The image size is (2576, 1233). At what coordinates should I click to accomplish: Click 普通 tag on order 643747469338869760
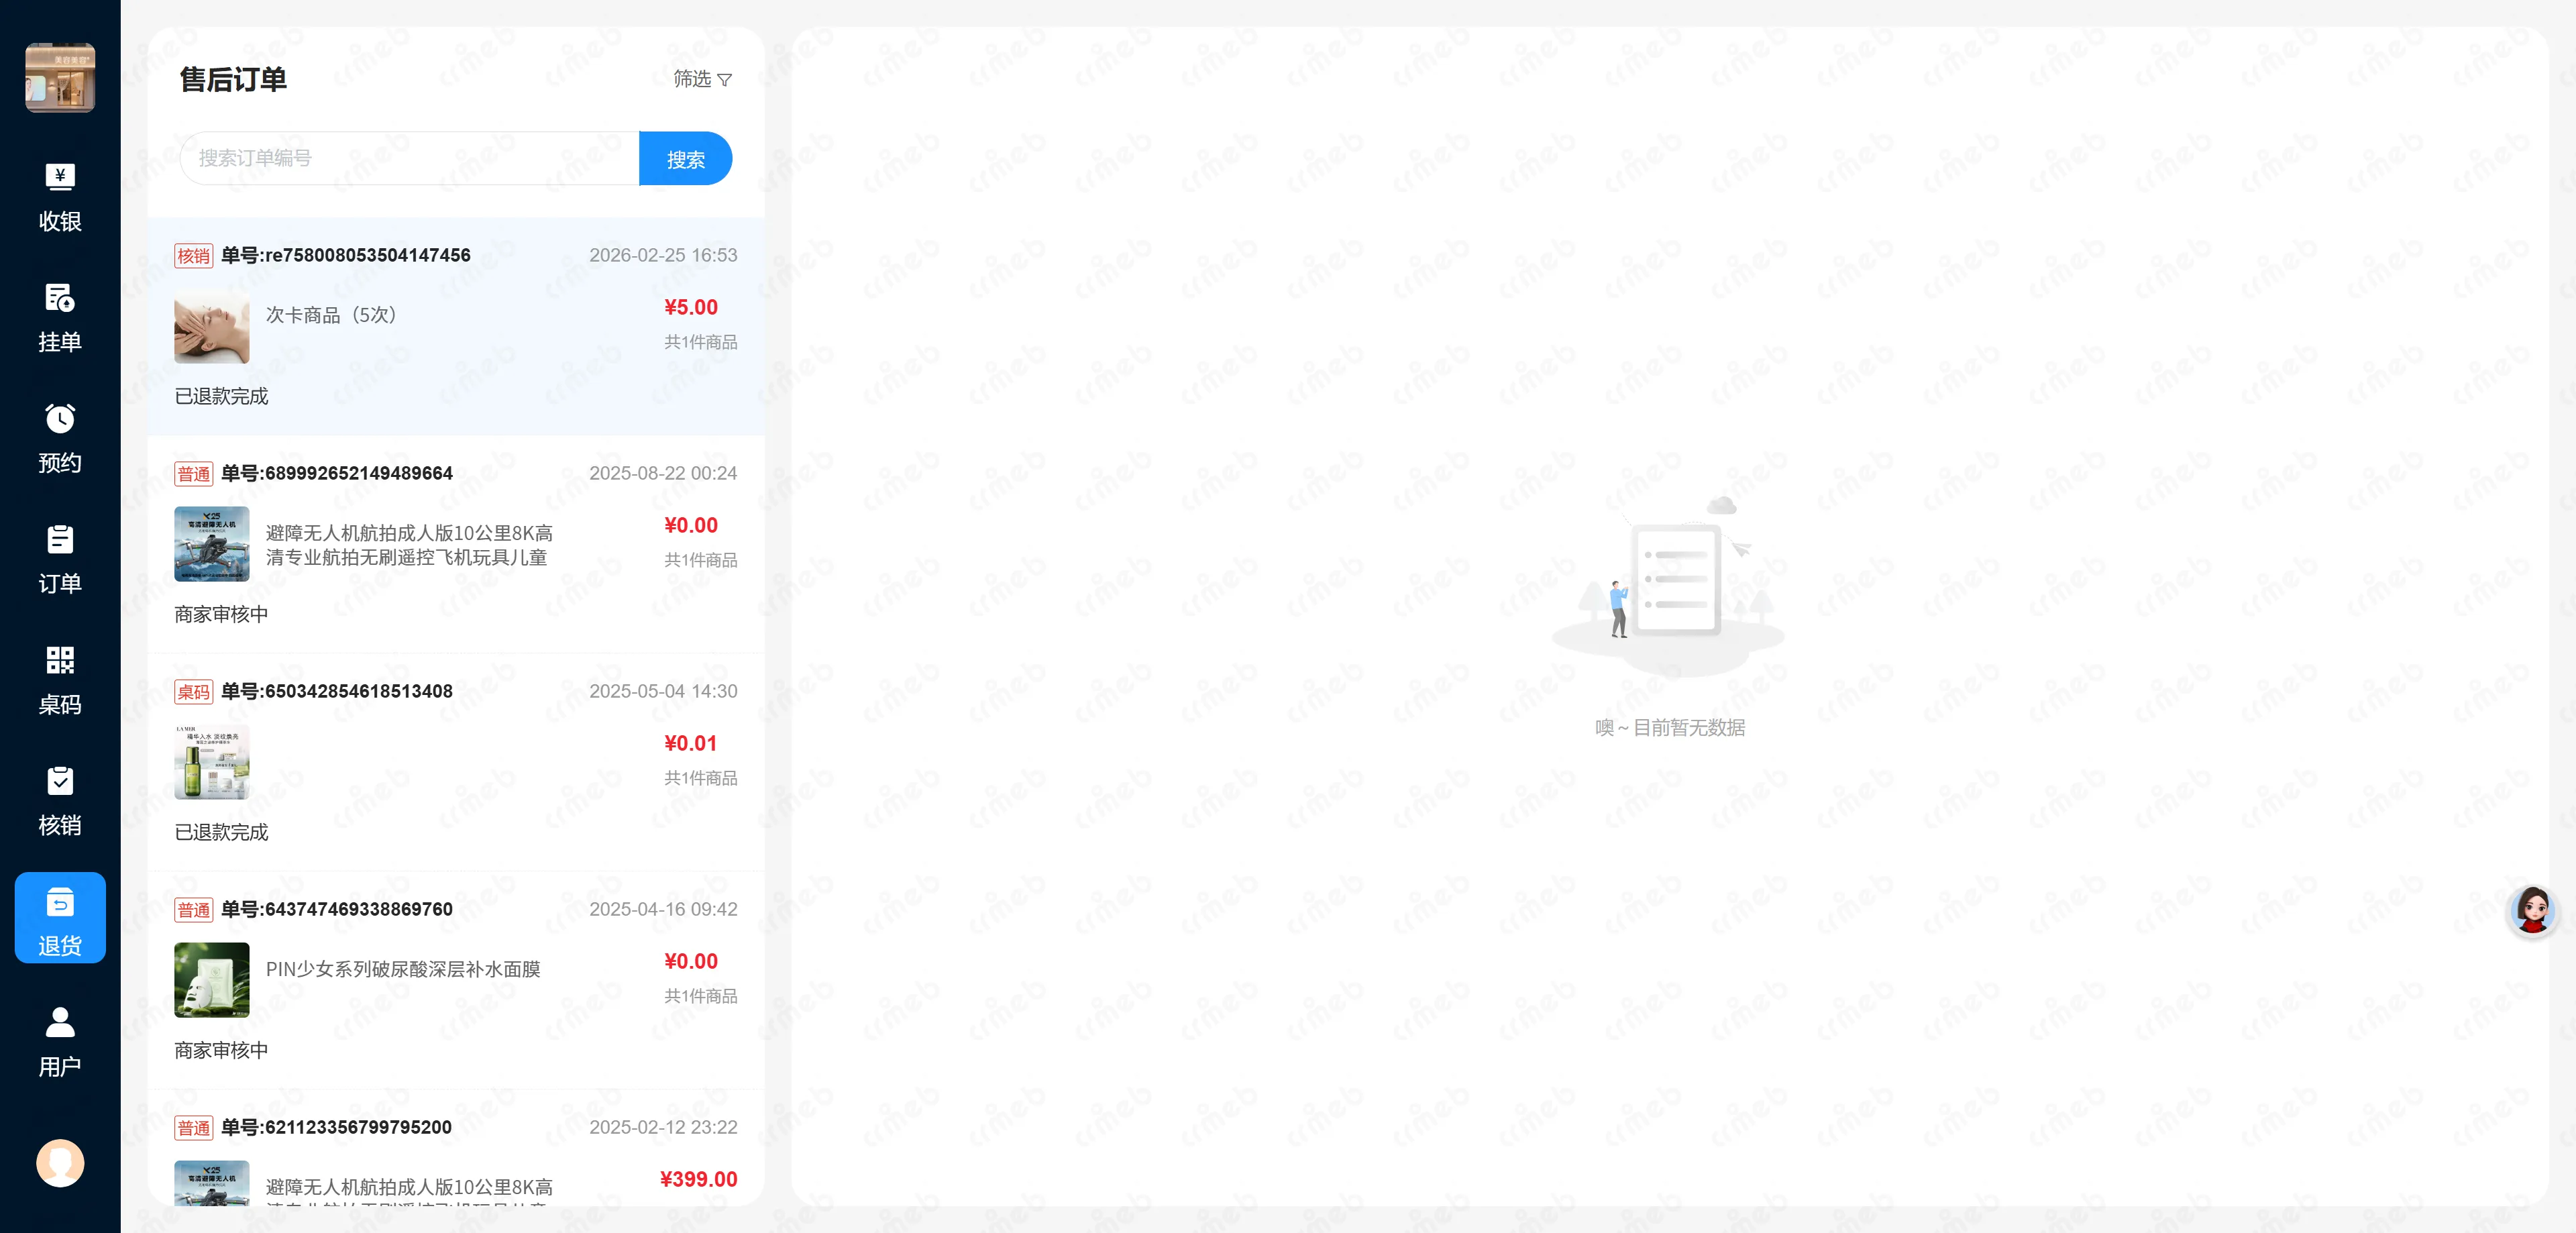194,910
